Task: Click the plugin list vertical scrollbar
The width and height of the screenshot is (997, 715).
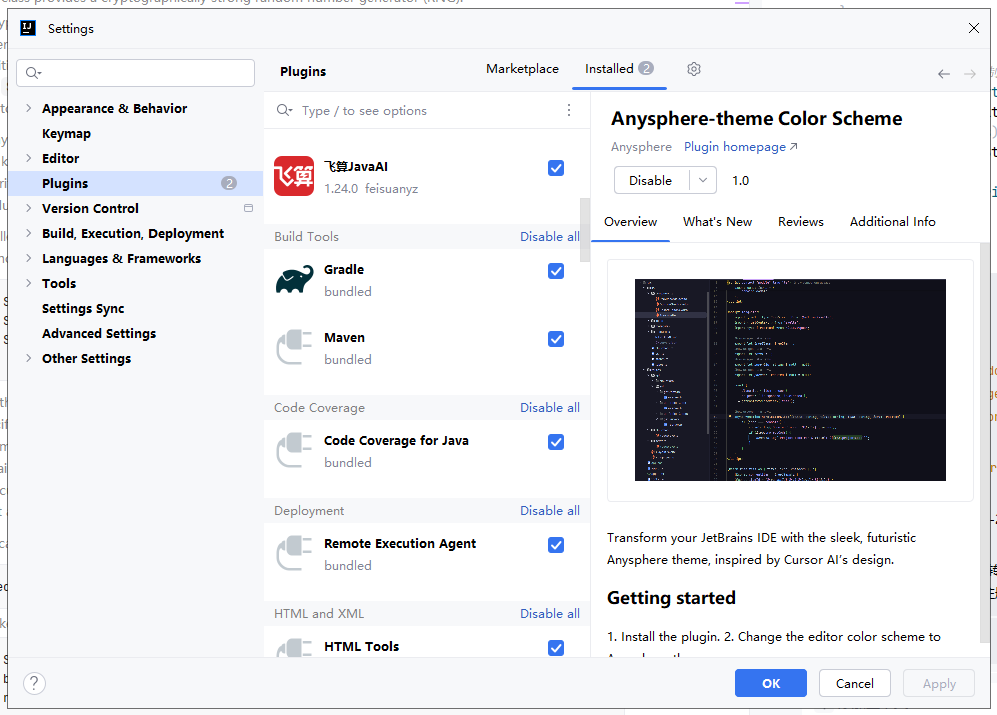Action: [x=585, y=230]
